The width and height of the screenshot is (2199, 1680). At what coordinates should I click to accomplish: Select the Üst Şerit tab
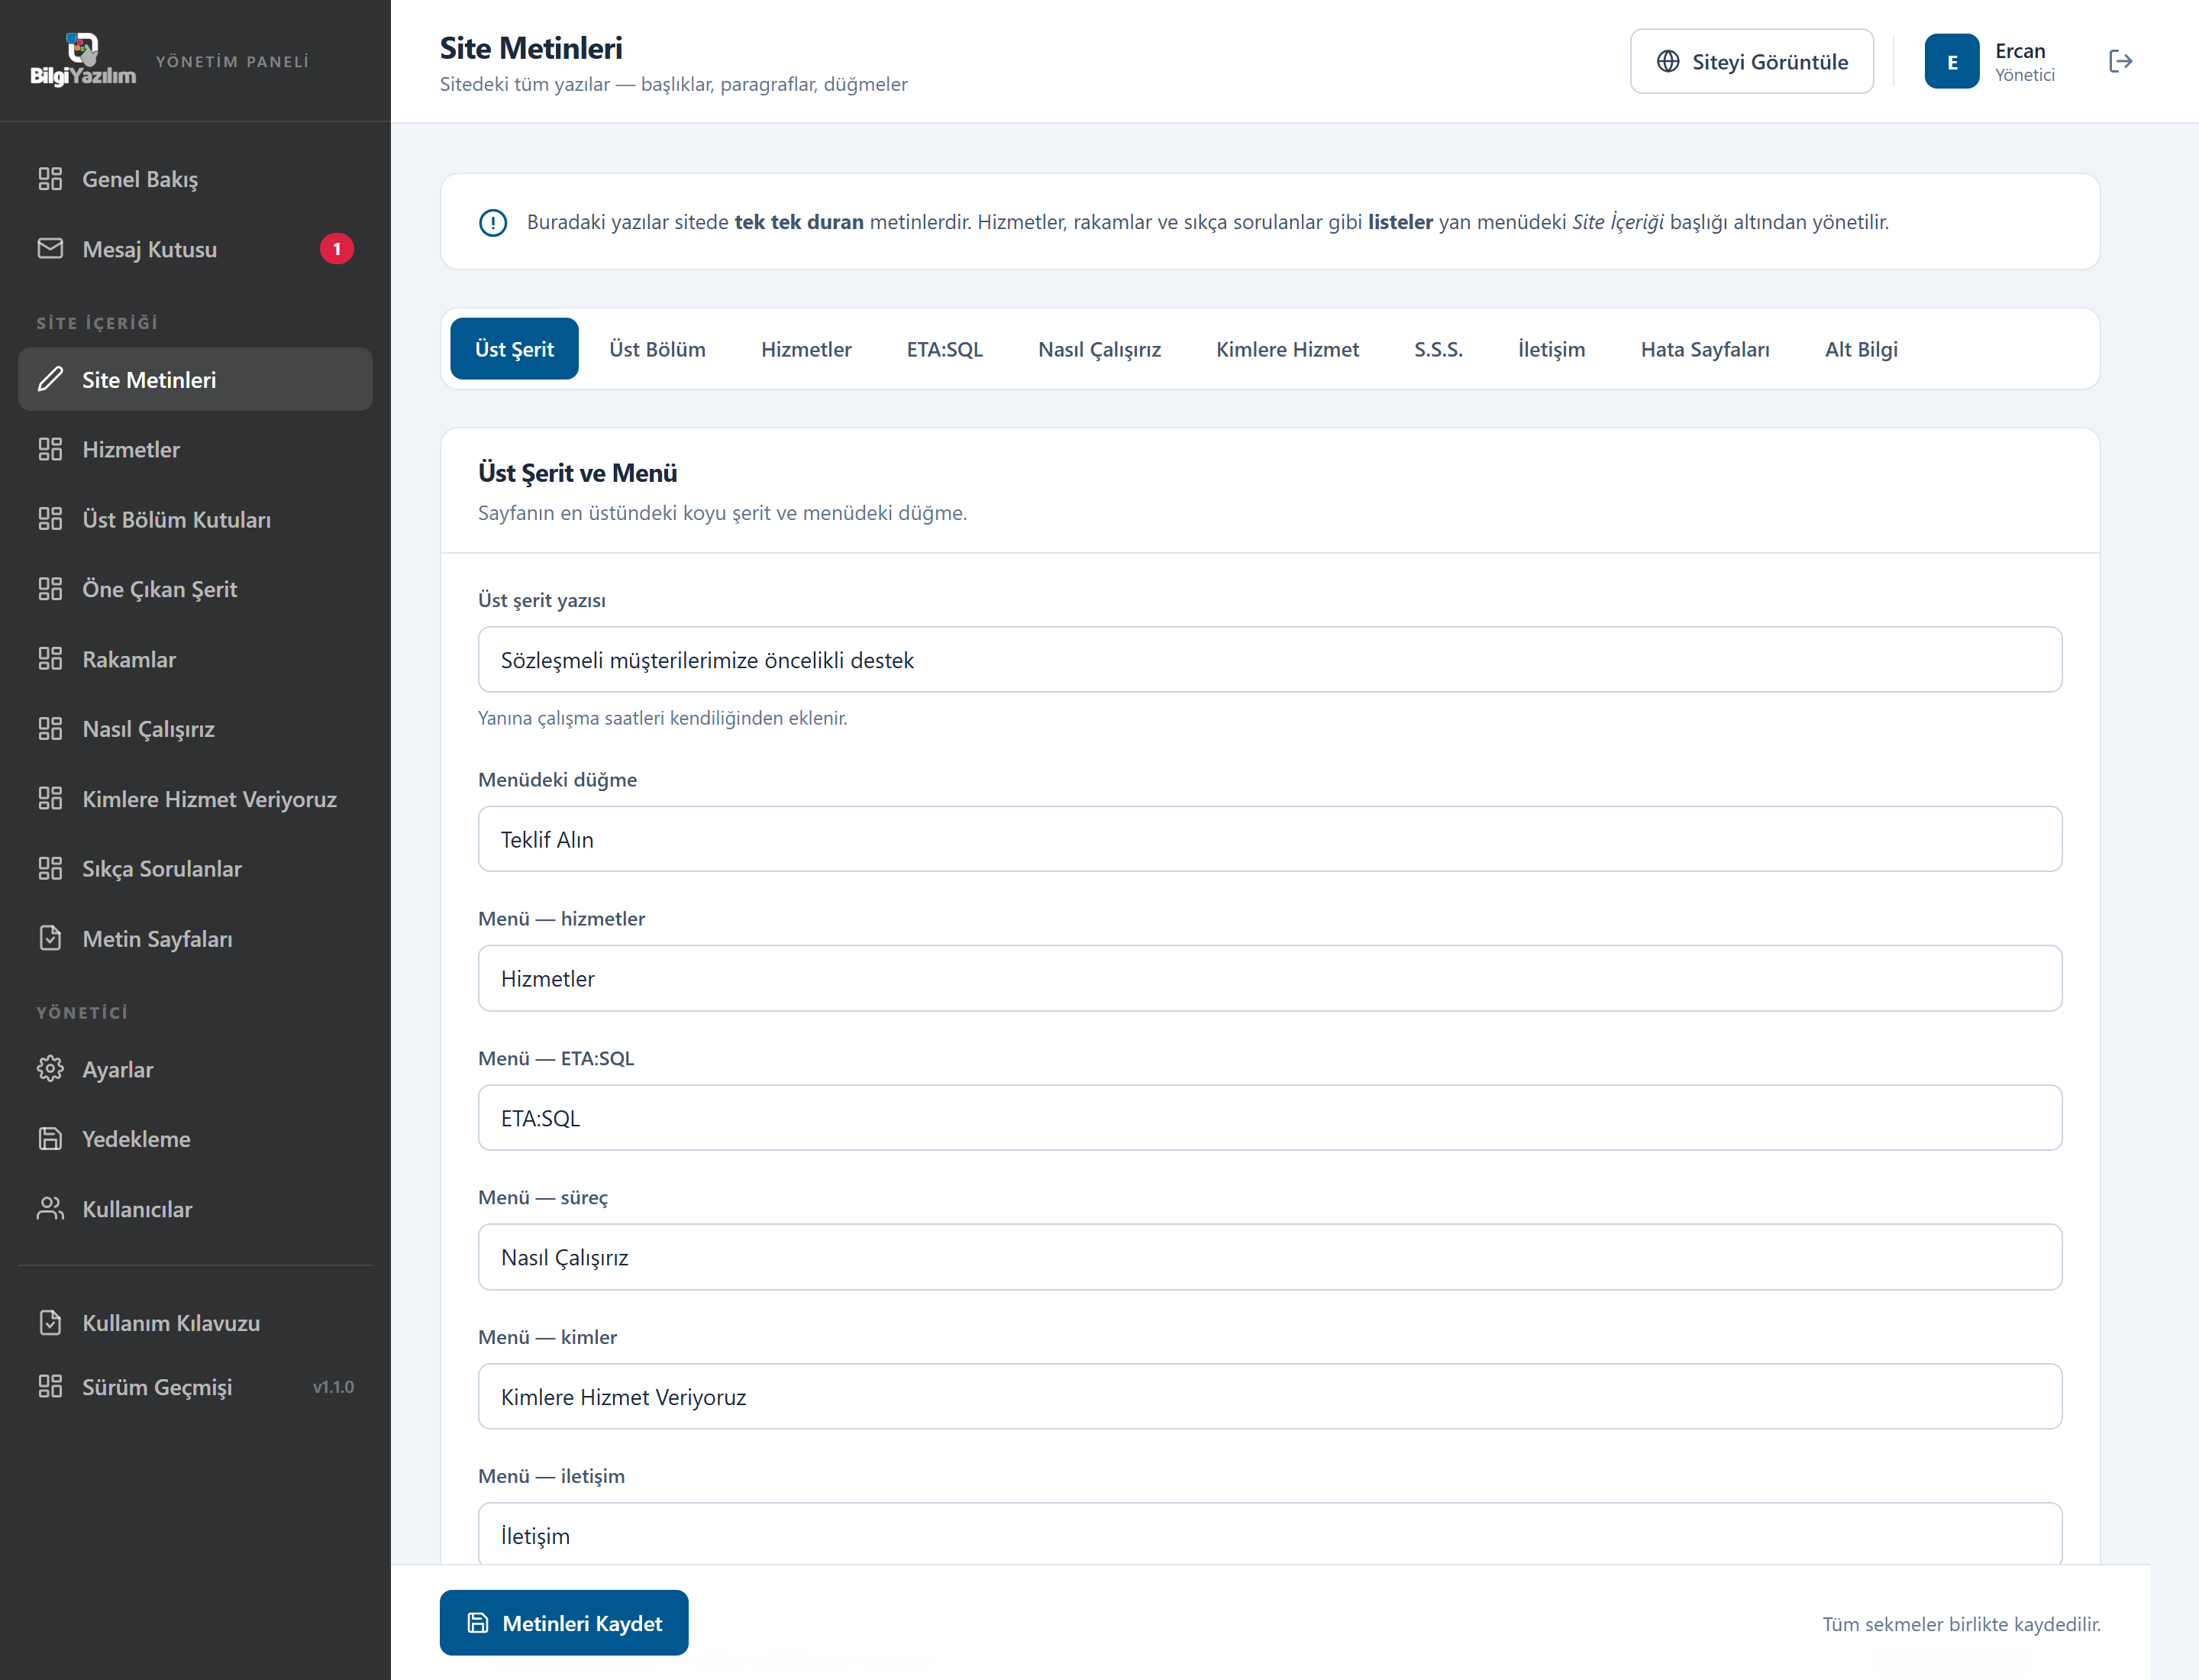(514, 349)
